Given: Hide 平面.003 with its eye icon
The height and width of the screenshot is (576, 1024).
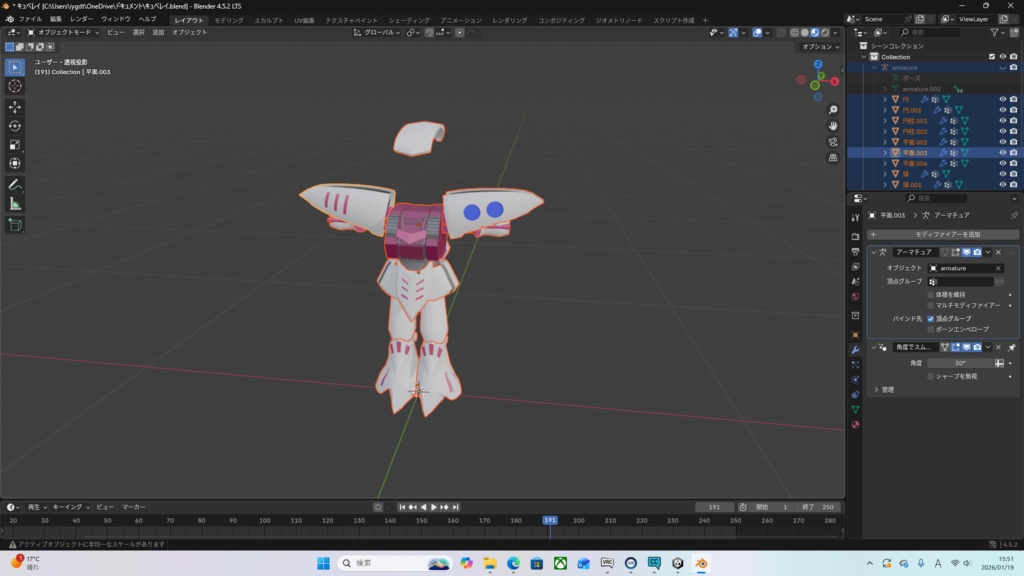Looking at the screenshot, I should (1002, 152).
